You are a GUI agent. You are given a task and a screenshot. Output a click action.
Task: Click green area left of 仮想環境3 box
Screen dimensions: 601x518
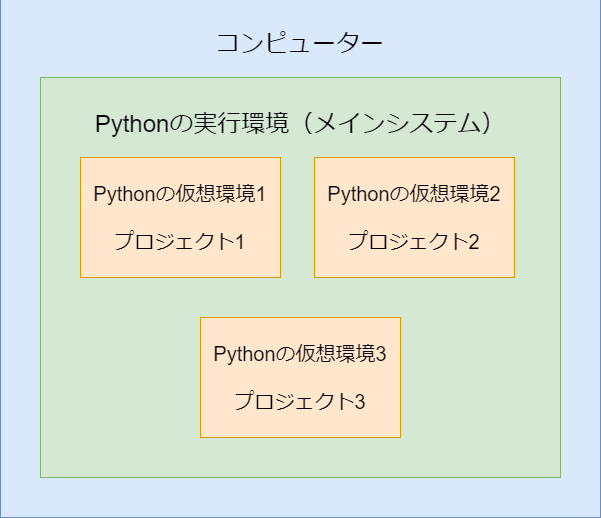point(120,377)
